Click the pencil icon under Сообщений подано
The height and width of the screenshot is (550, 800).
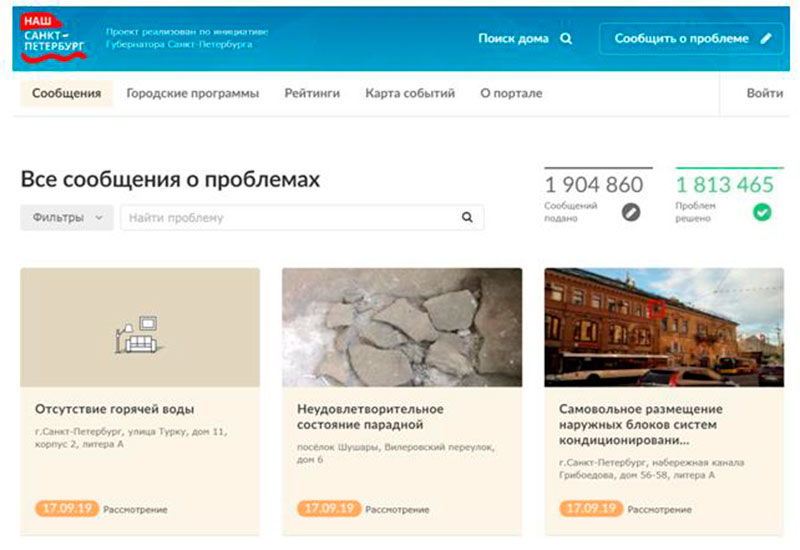coord(631,212)
